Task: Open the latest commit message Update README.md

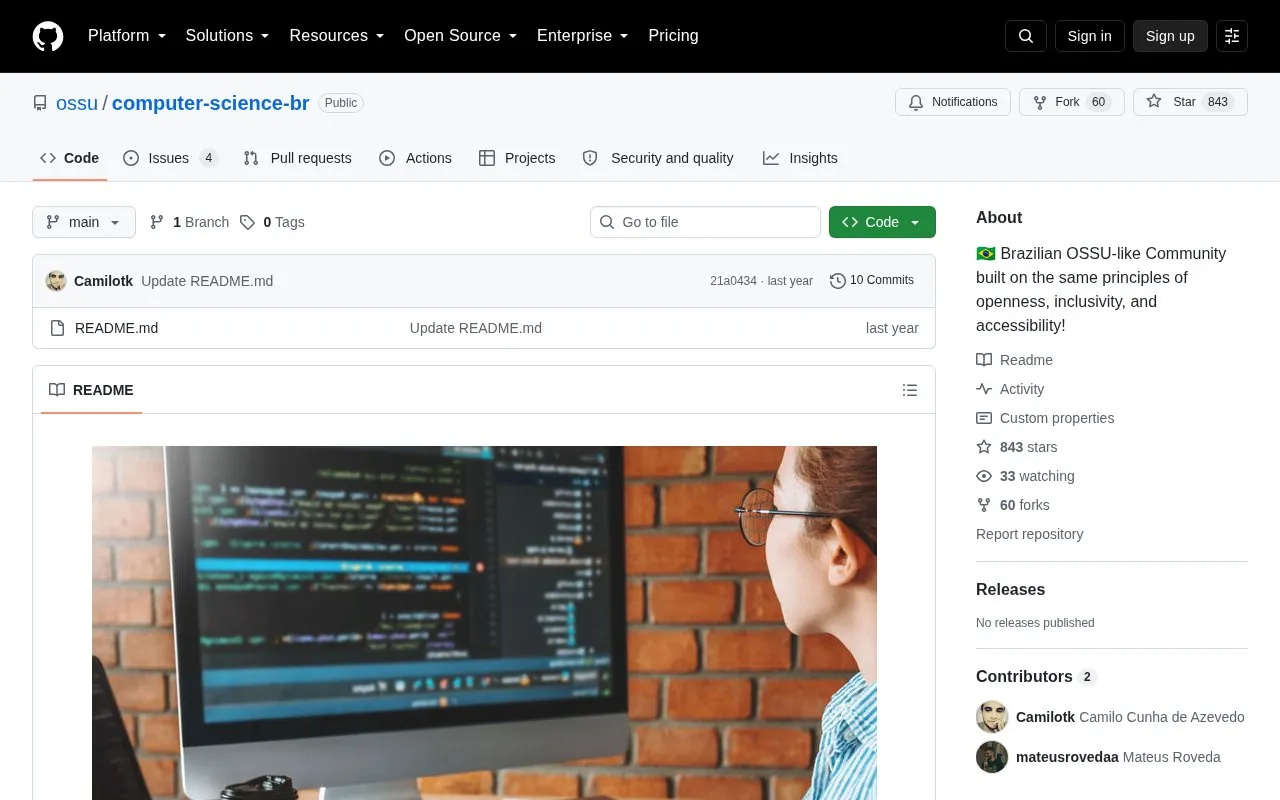Action: pos(207,281)
